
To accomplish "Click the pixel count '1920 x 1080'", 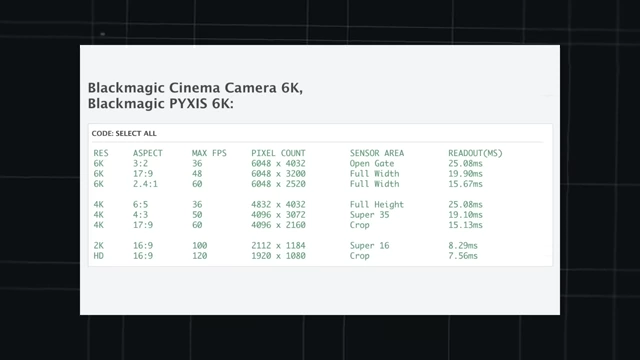I will 278,256.
